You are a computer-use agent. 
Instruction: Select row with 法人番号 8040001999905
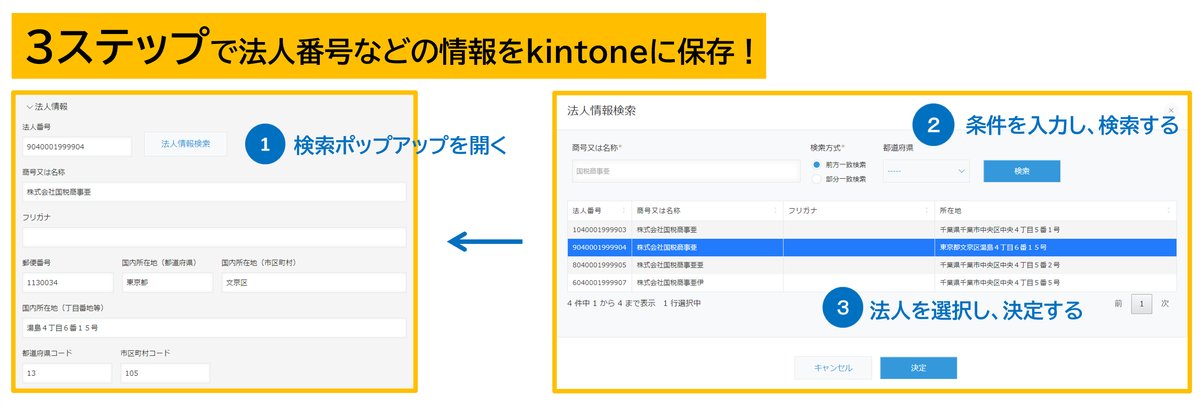pyautogui.click(x=872, y=265)
